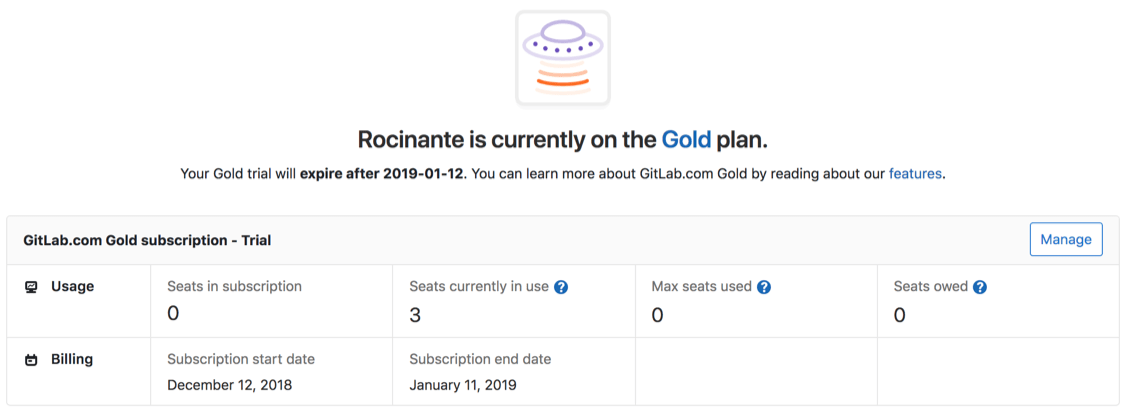The height and width of the screenshot is (415, 1122).
Task: Click the January 11, 2019 end date
Action: [463, 384]
